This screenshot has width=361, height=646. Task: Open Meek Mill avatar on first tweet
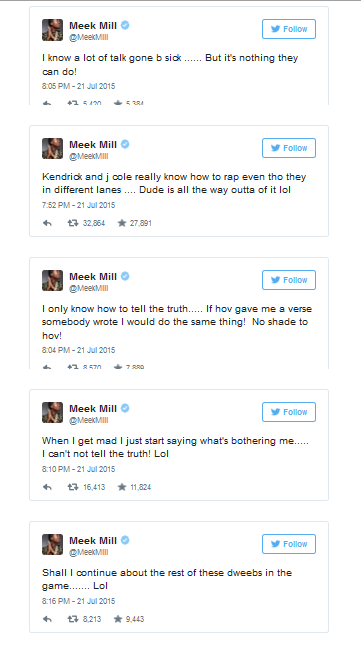52,30
